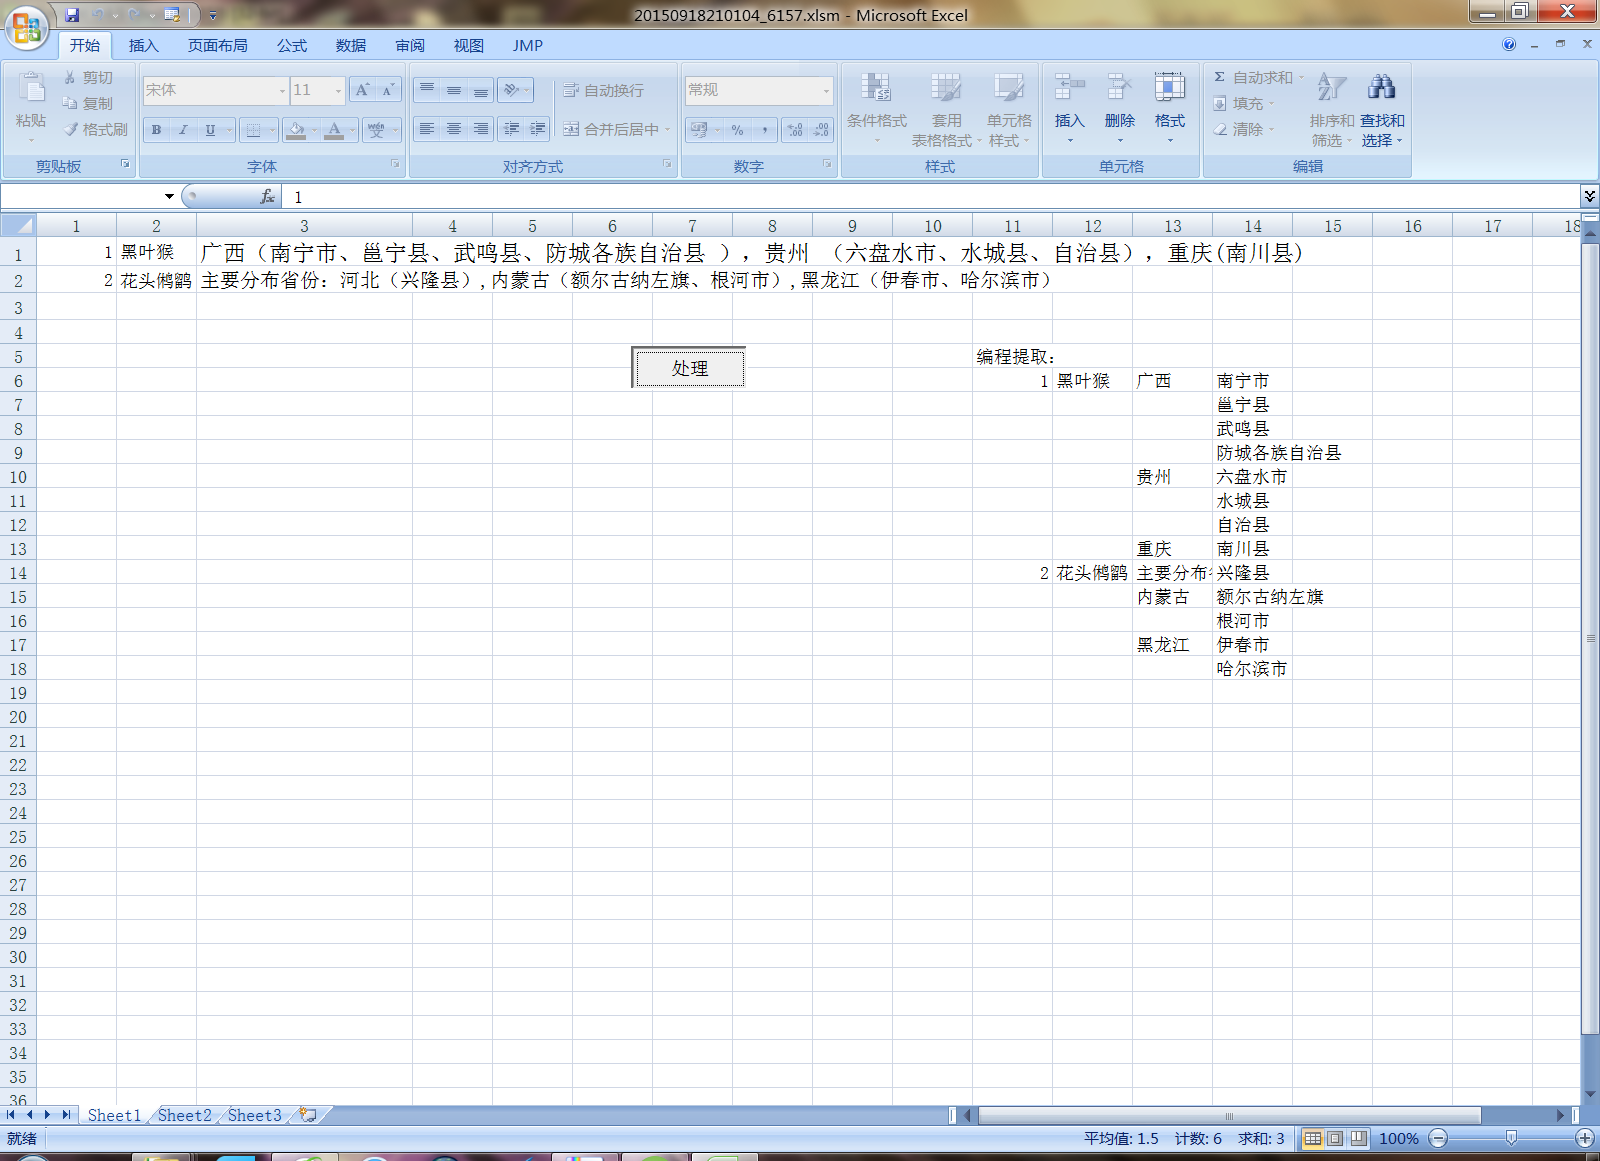The height and width of the screenshot is (1161, 1600).
Task: Toggle italic formatting
Action: tap(183, 130)
